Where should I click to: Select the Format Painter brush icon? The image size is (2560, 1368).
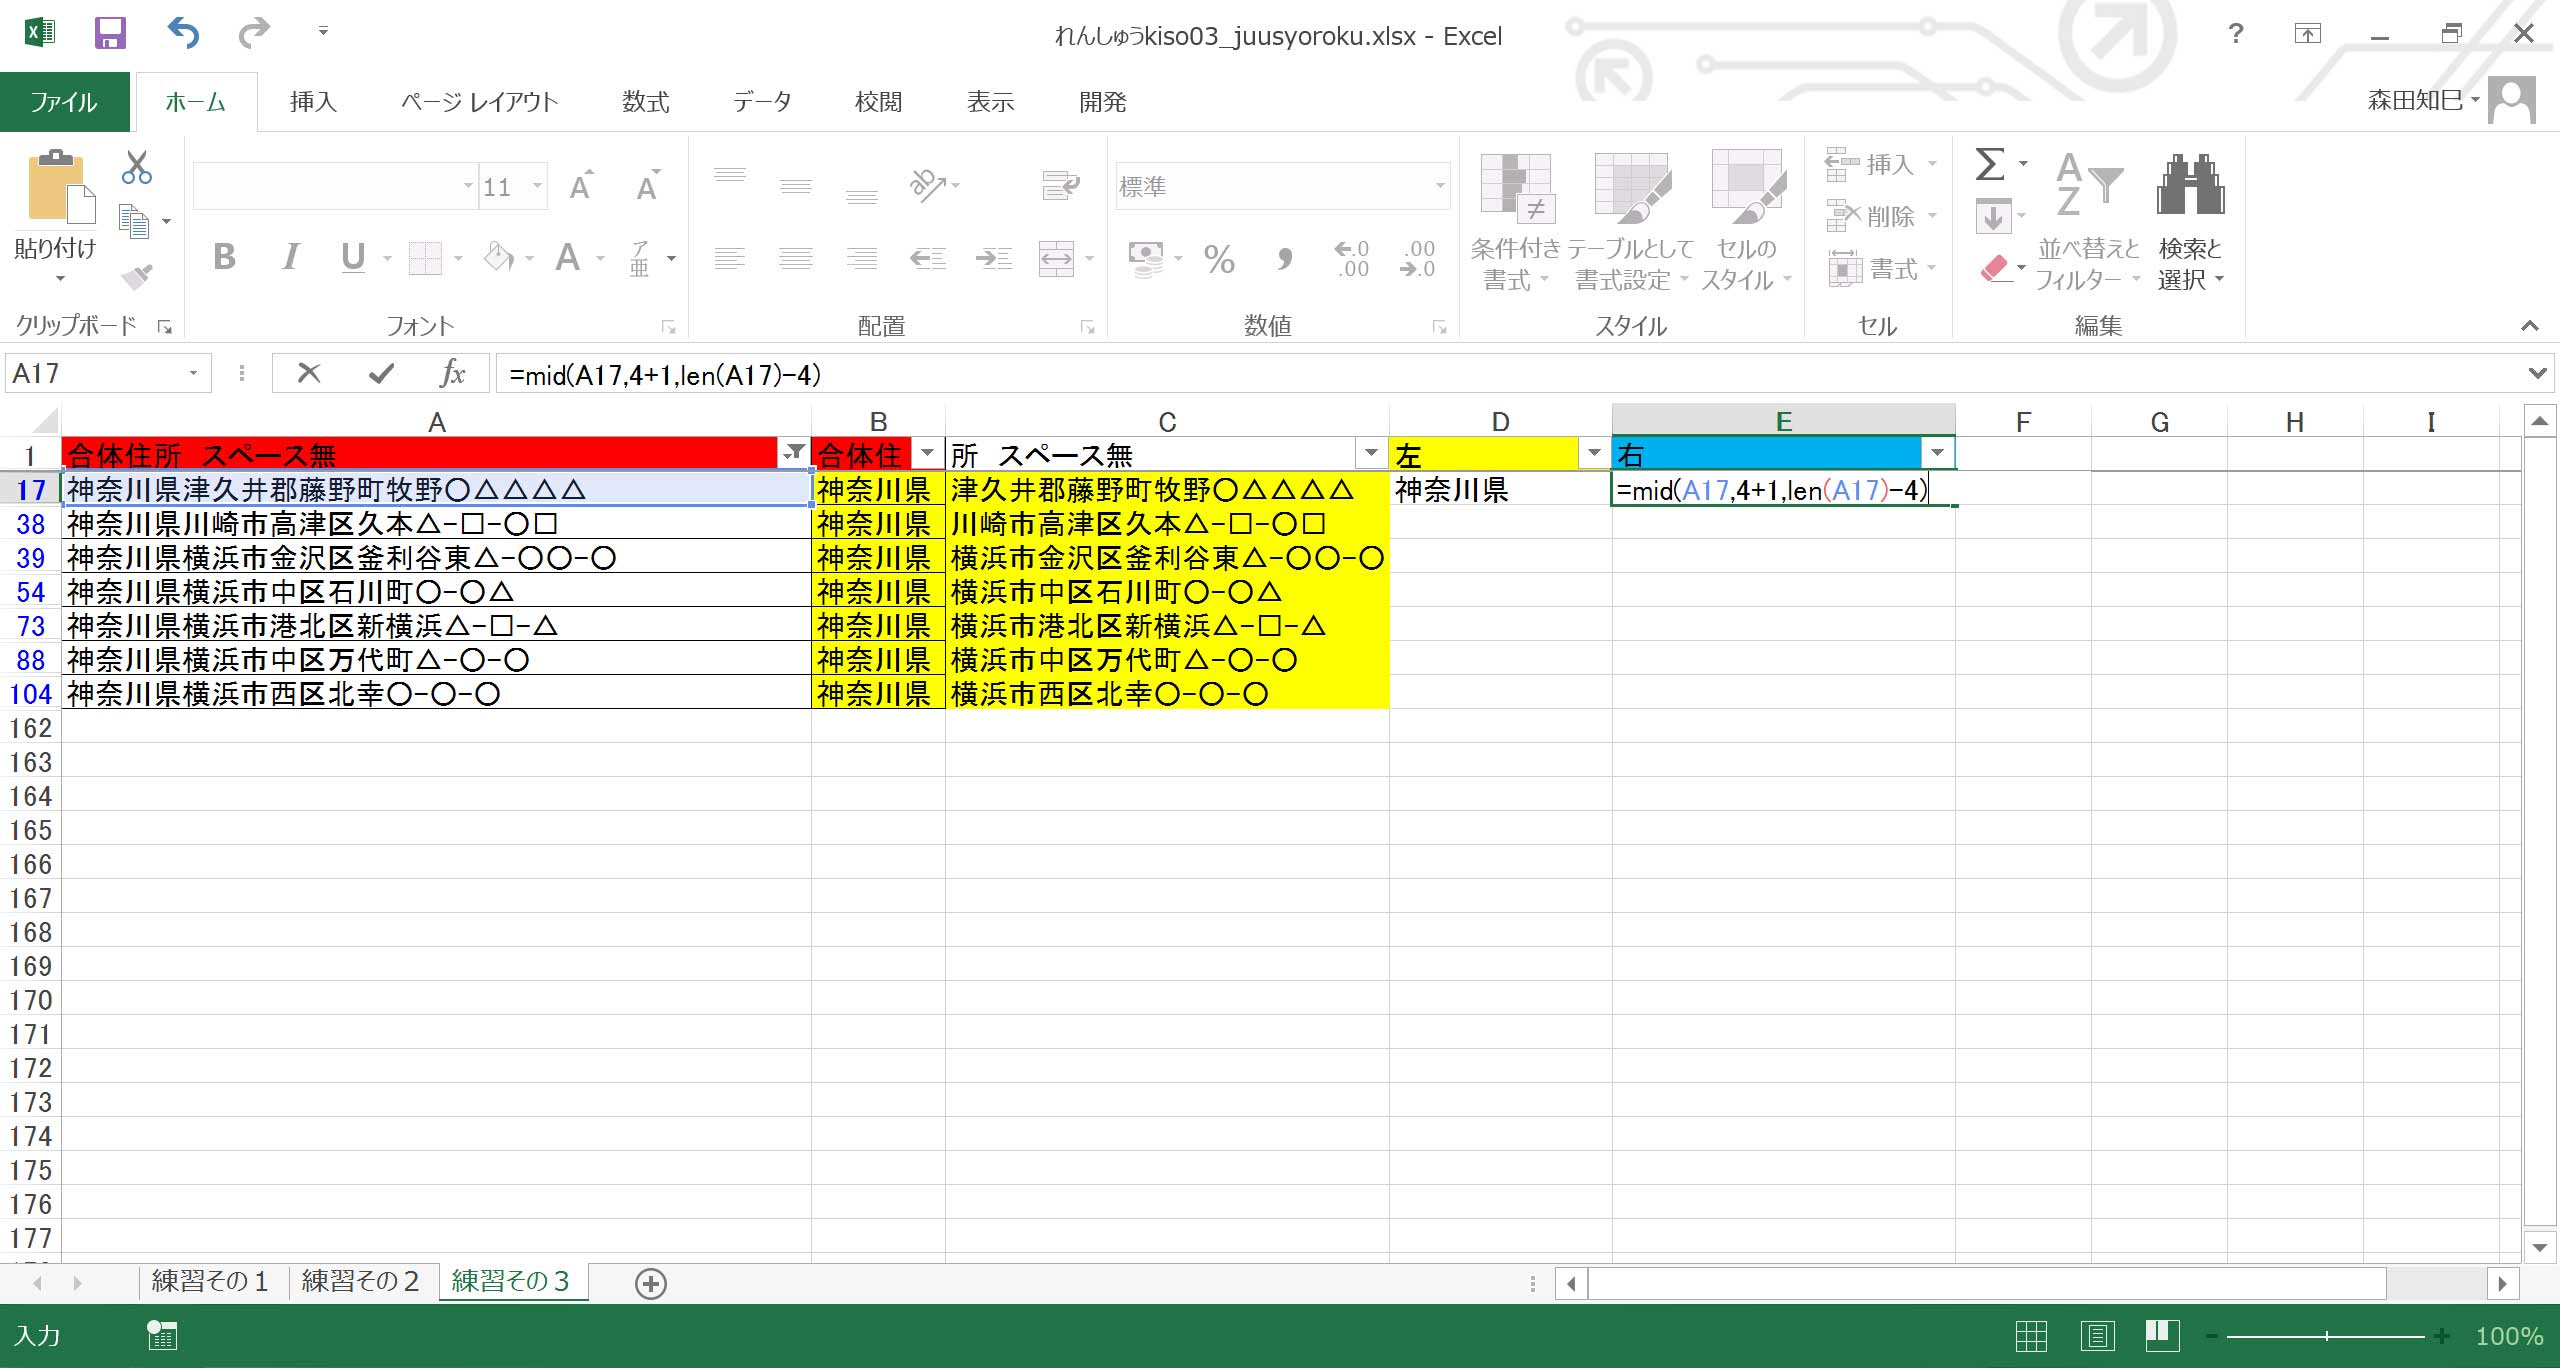click(136, 276)
